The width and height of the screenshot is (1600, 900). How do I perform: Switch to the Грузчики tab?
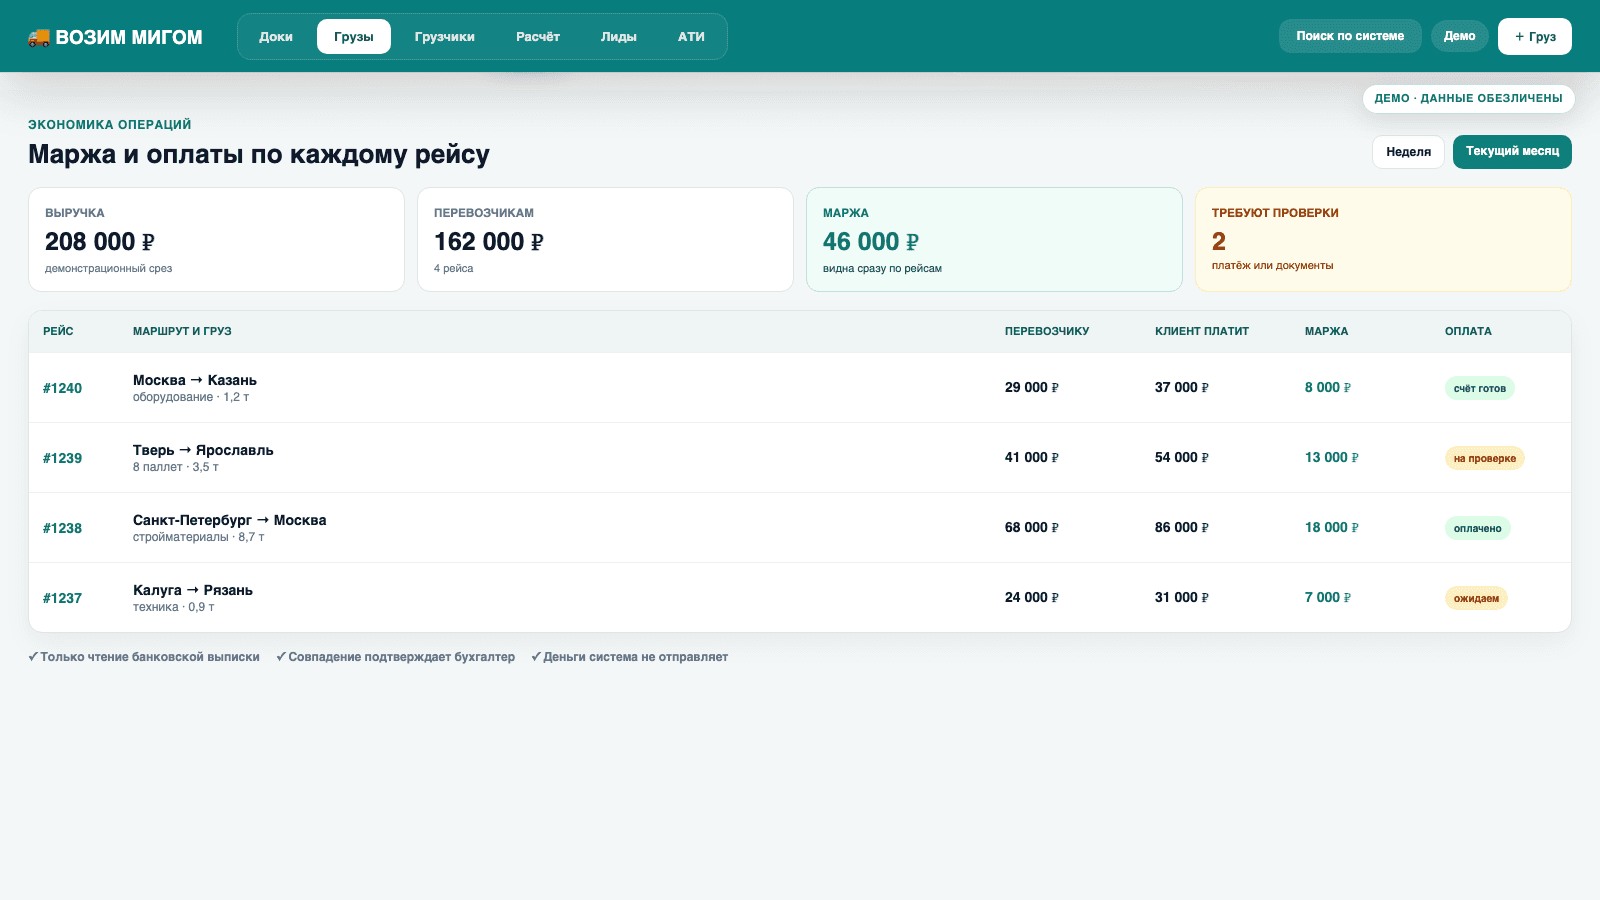pos(445,37)
